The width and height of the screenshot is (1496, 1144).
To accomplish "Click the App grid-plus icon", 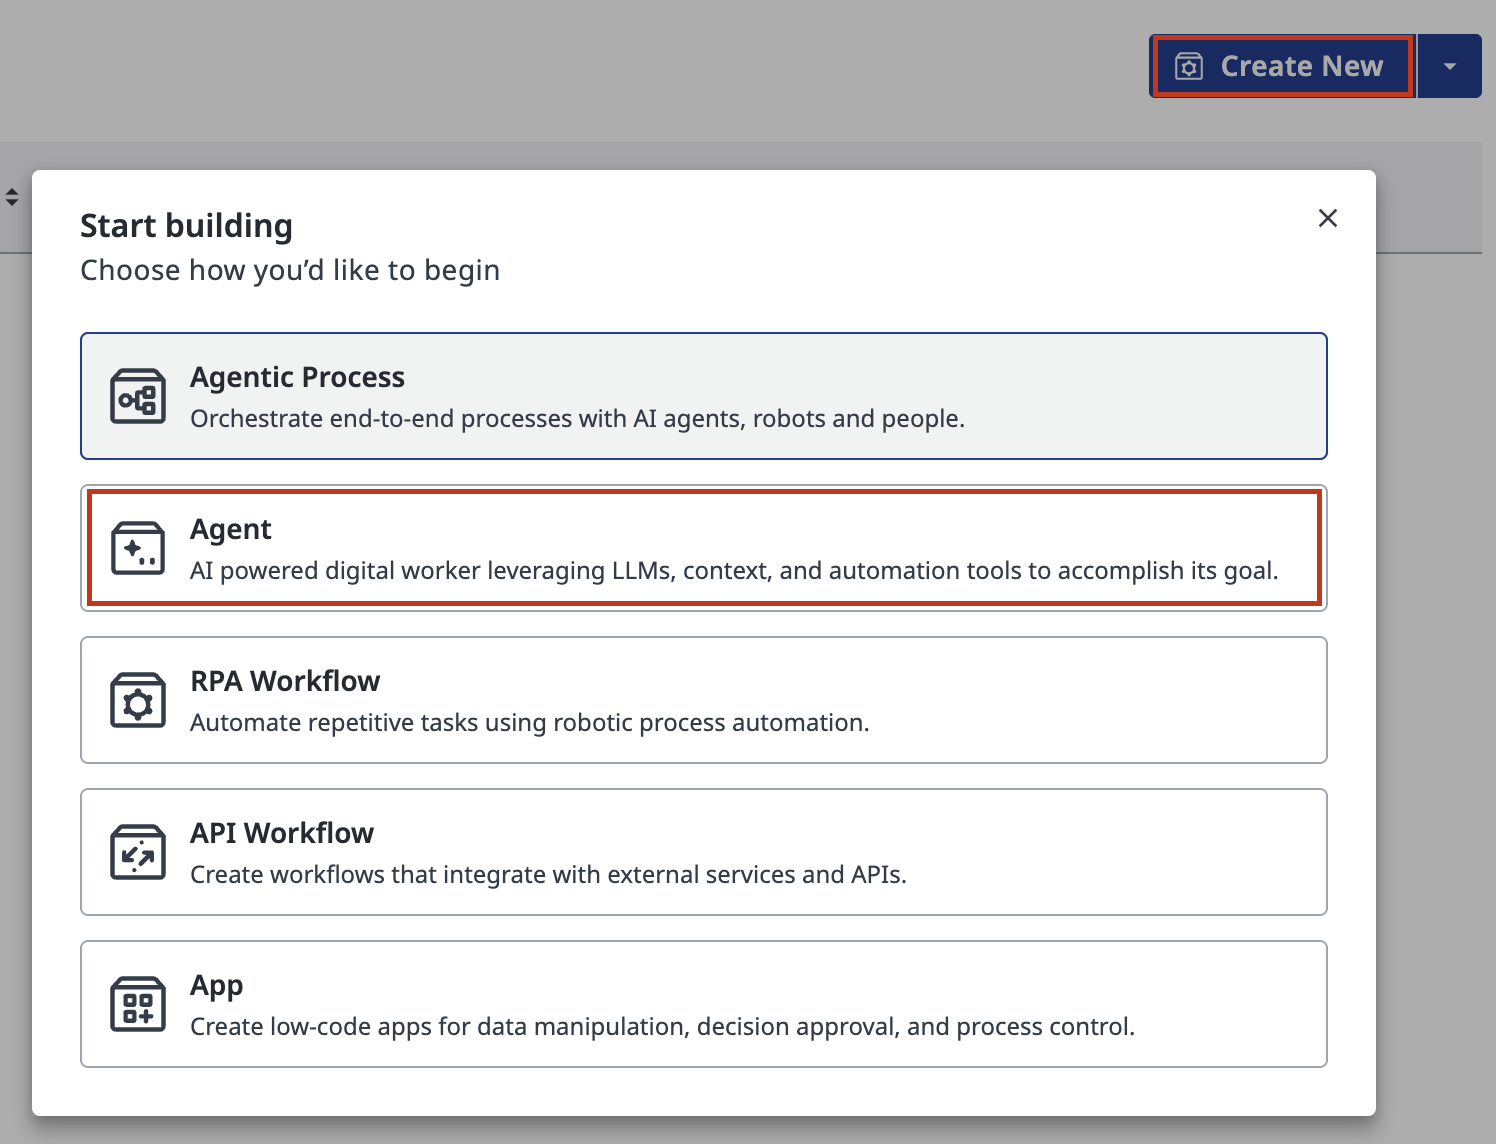I will coord(138,1004).
